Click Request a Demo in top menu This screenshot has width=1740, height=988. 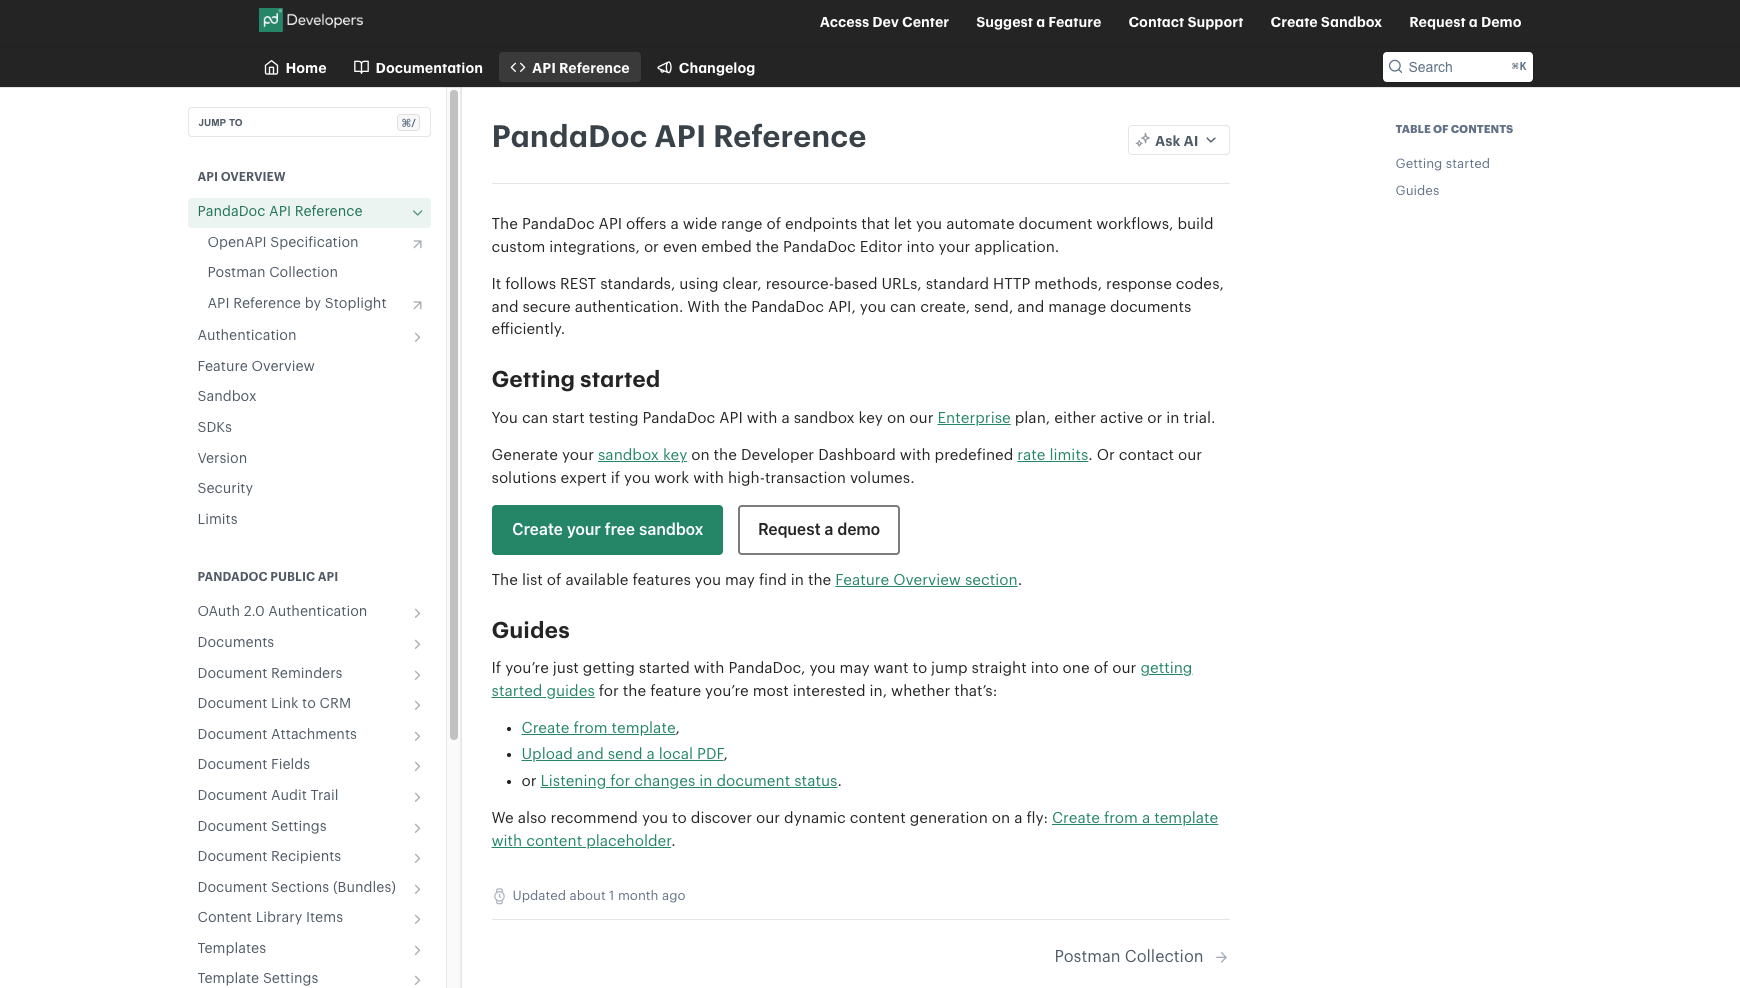coord(1465,22)
